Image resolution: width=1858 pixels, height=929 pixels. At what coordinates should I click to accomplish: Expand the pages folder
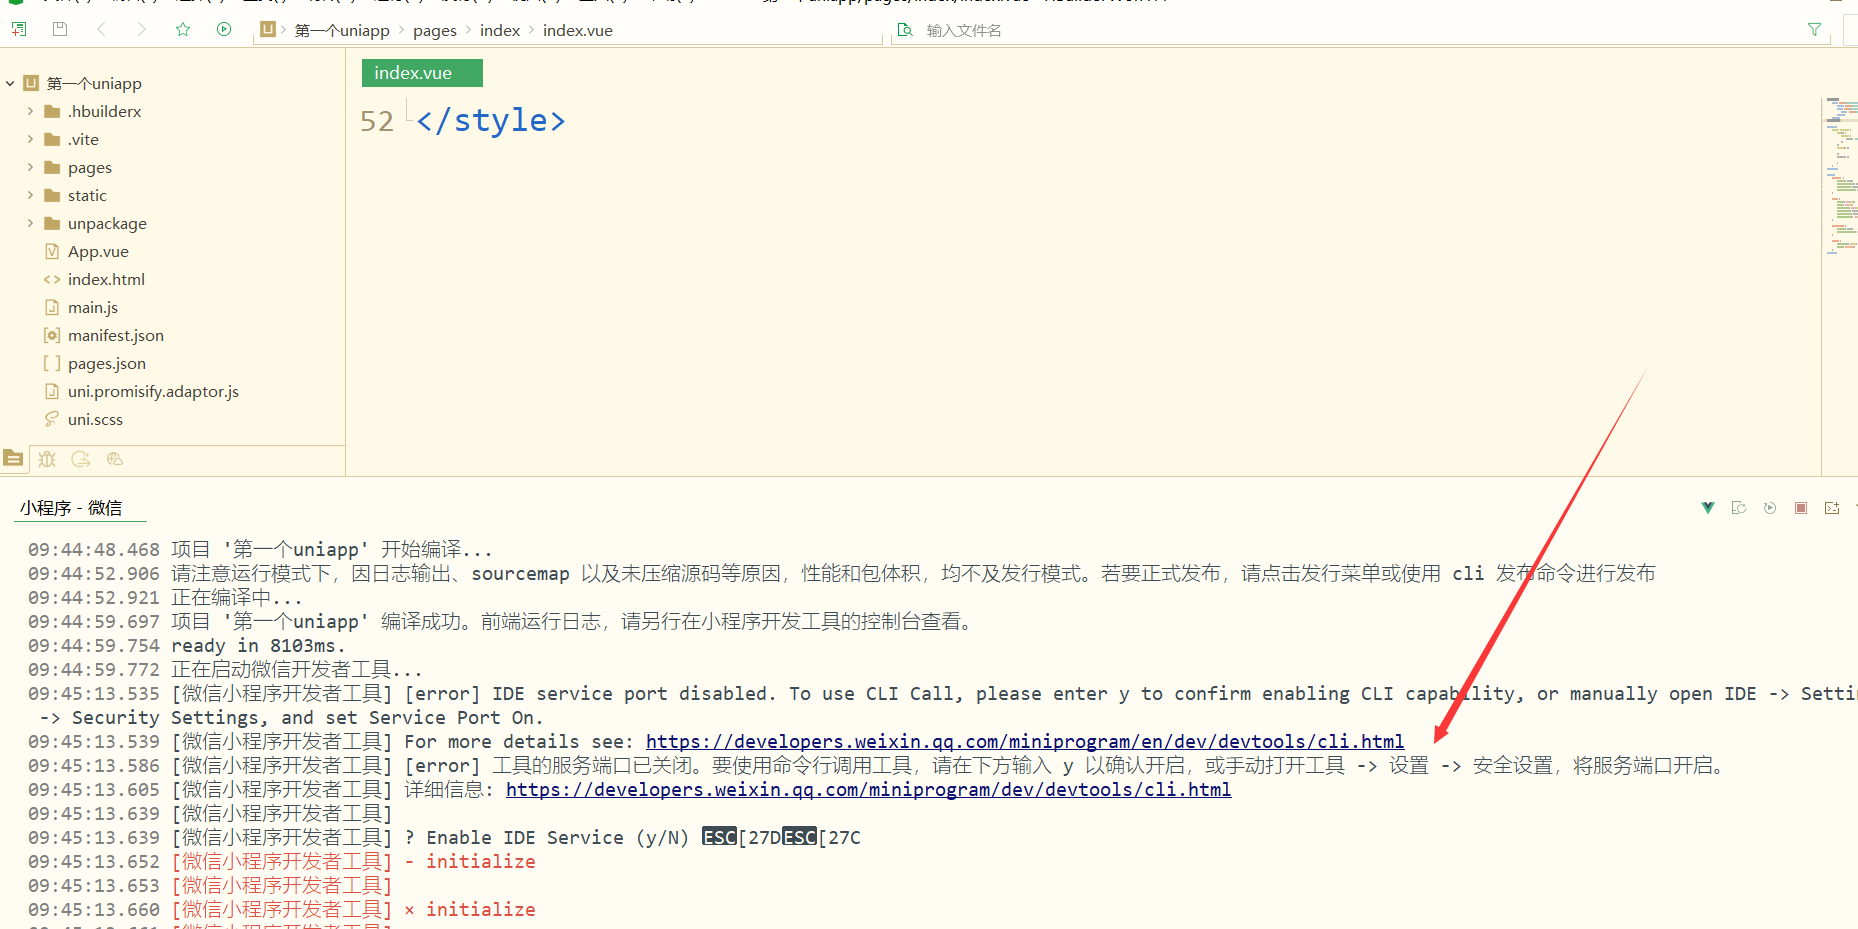pyautogui.click(x=30, y=167)
